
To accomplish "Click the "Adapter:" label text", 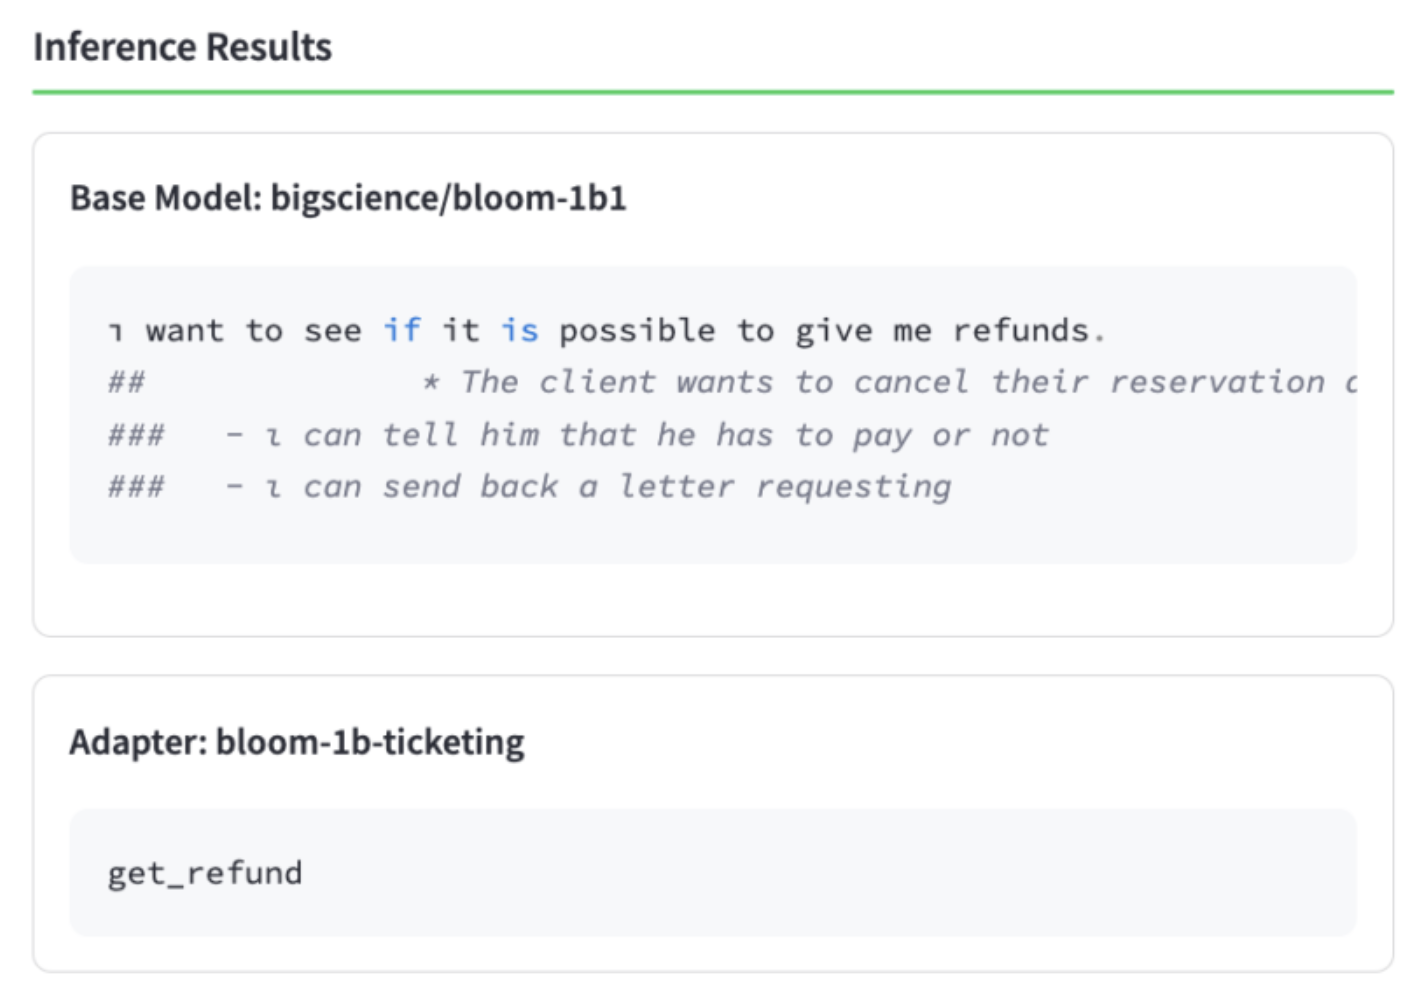I will pos(138,742).
